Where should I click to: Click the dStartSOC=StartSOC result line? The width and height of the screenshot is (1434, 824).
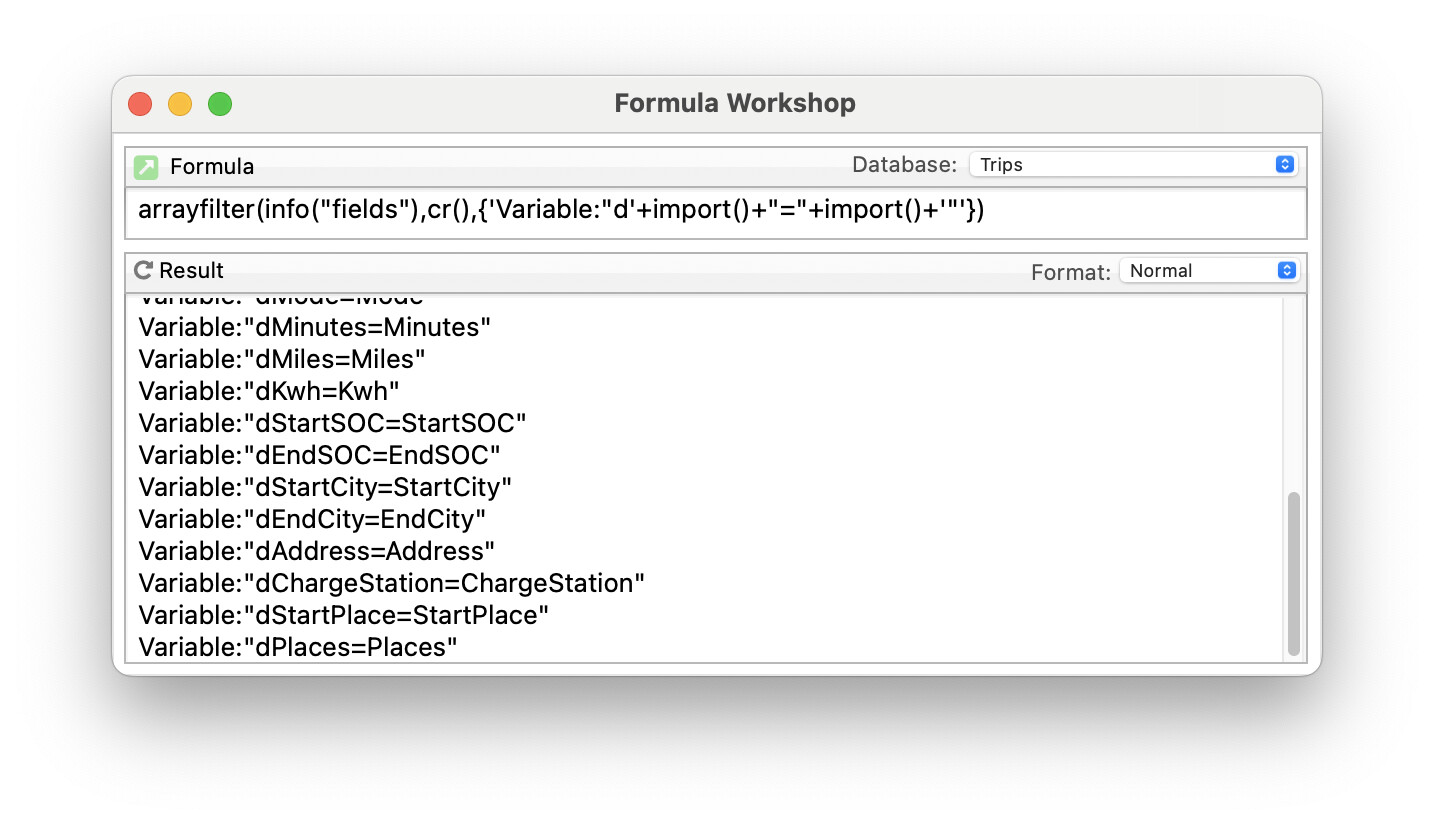coord(332,423)
